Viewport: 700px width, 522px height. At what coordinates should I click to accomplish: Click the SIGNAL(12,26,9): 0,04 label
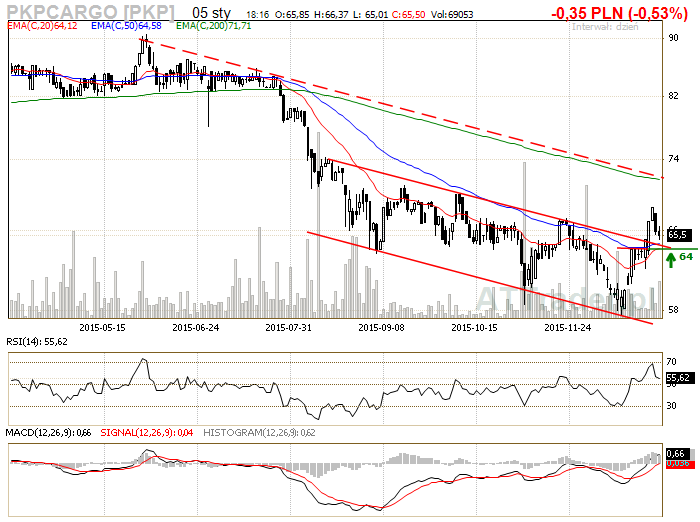(x=146, y=433)
